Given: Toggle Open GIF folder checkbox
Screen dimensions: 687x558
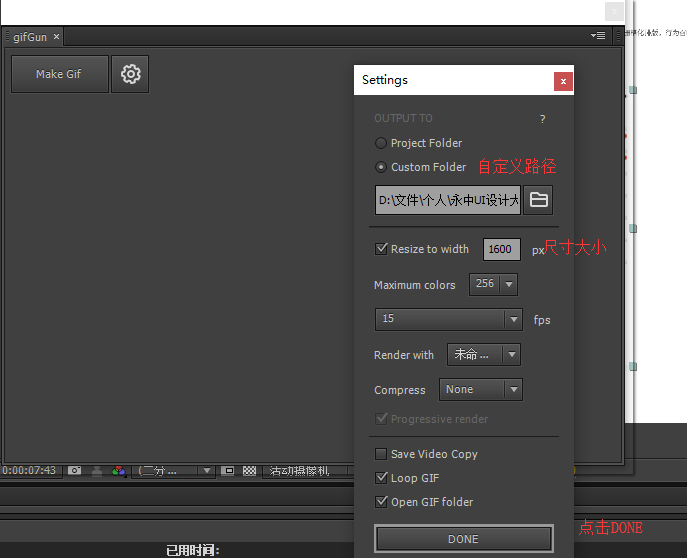Looking at the screenshot, I should pos(381,502).
